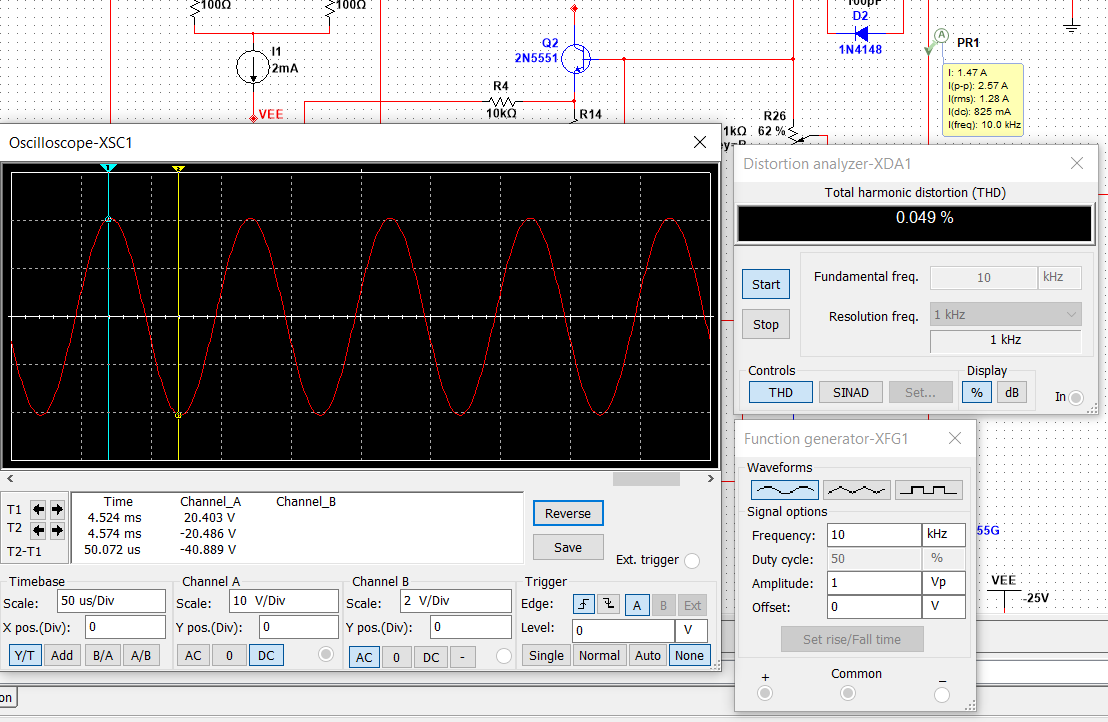The image size is (1108, 722).
Task: Select rising edge trigger
Action: tap(584, 605)
